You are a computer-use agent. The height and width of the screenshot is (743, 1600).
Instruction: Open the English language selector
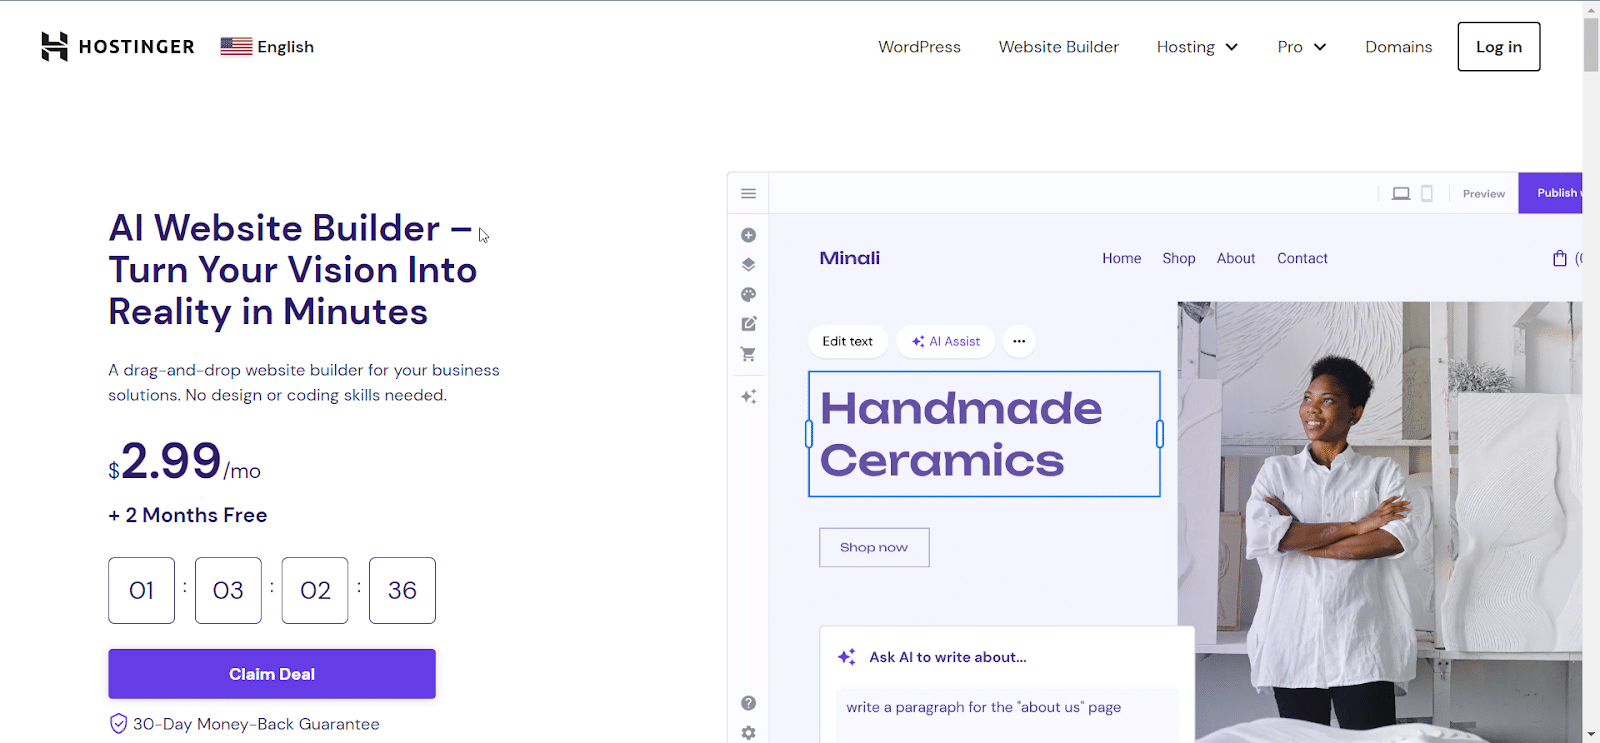click(x=267, y=46)
